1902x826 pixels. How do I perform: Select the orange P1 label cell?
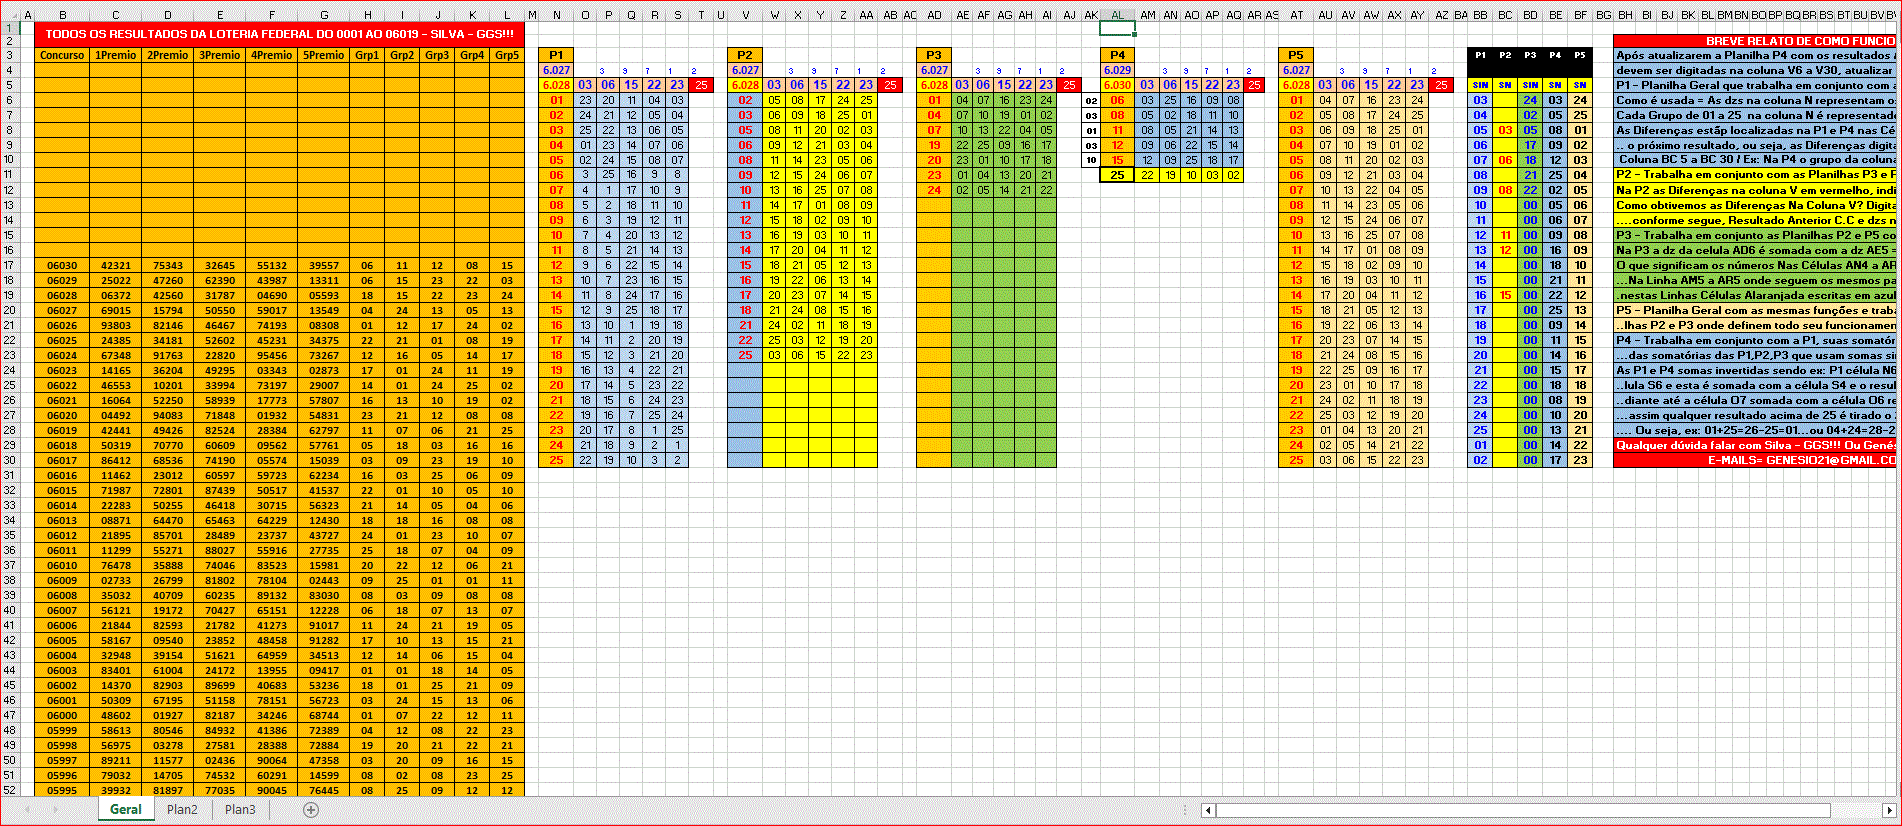[x=556, y=55]
